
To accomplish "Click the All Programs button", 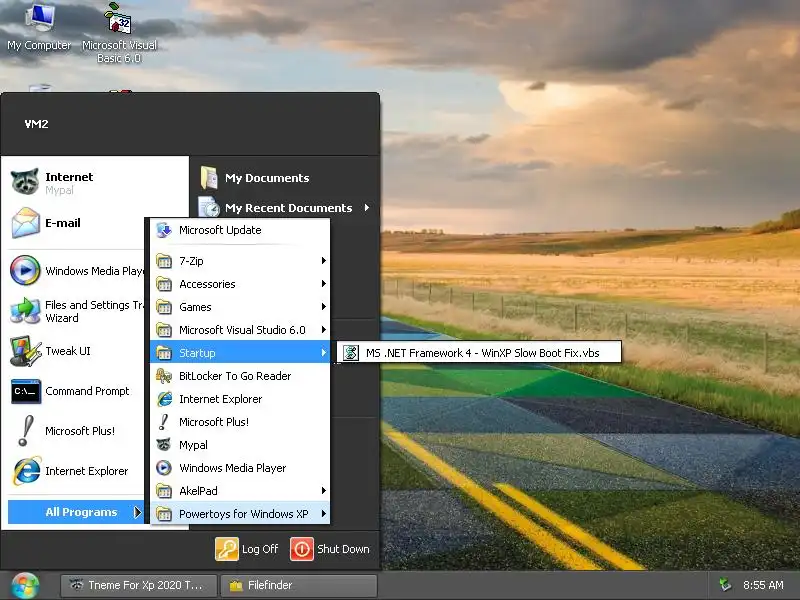I will coord(76,512).
